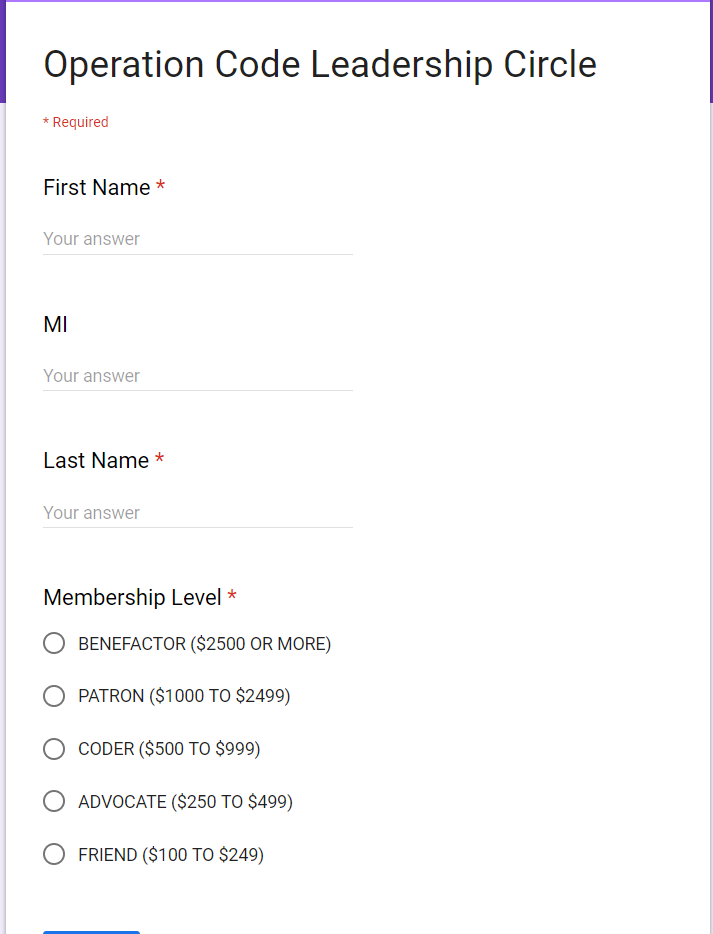Choose the PATRON ($1000 TO $2499) level
713x934 pixels.
point(54,696)
